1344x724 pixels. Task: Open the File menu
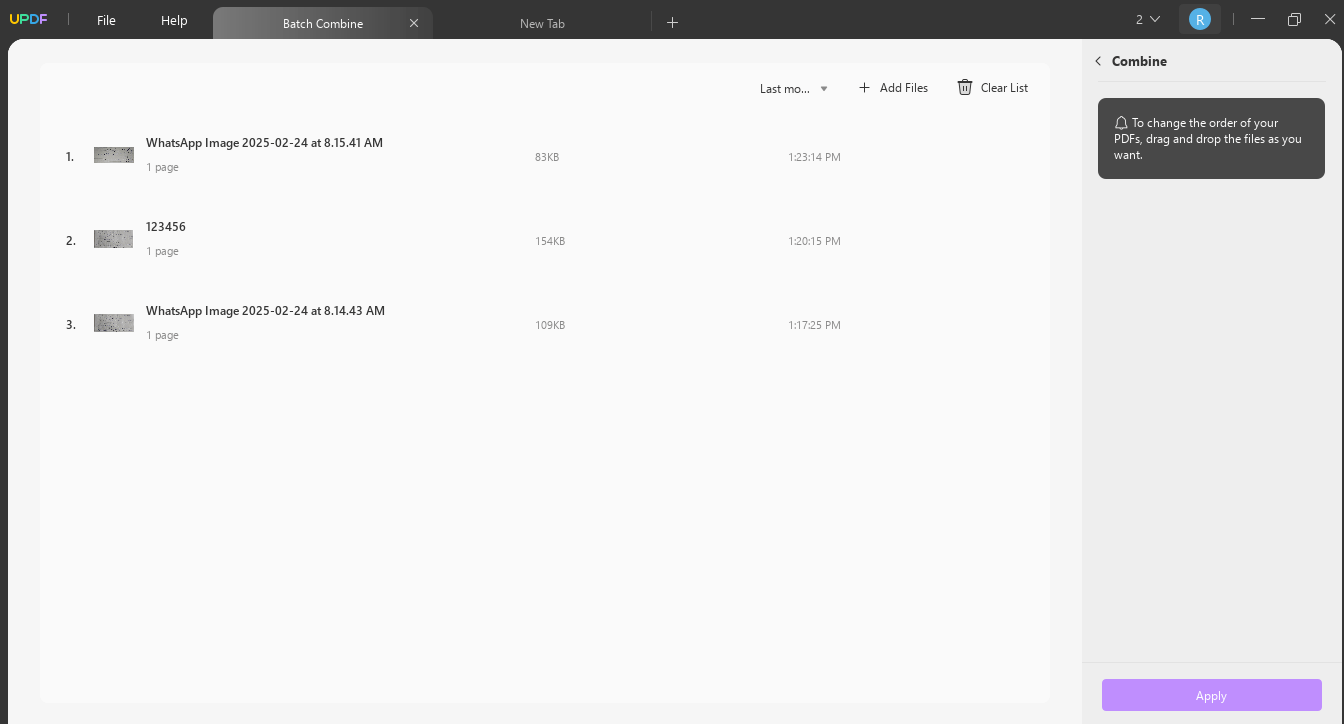pos(106,19)
